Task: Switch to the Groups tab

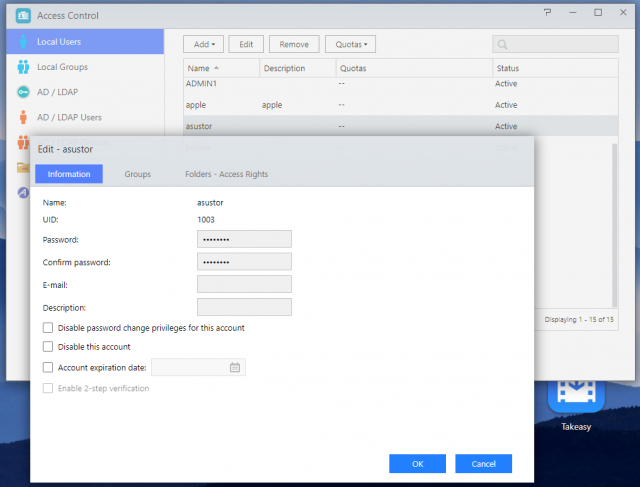Action: pos(137,174)
